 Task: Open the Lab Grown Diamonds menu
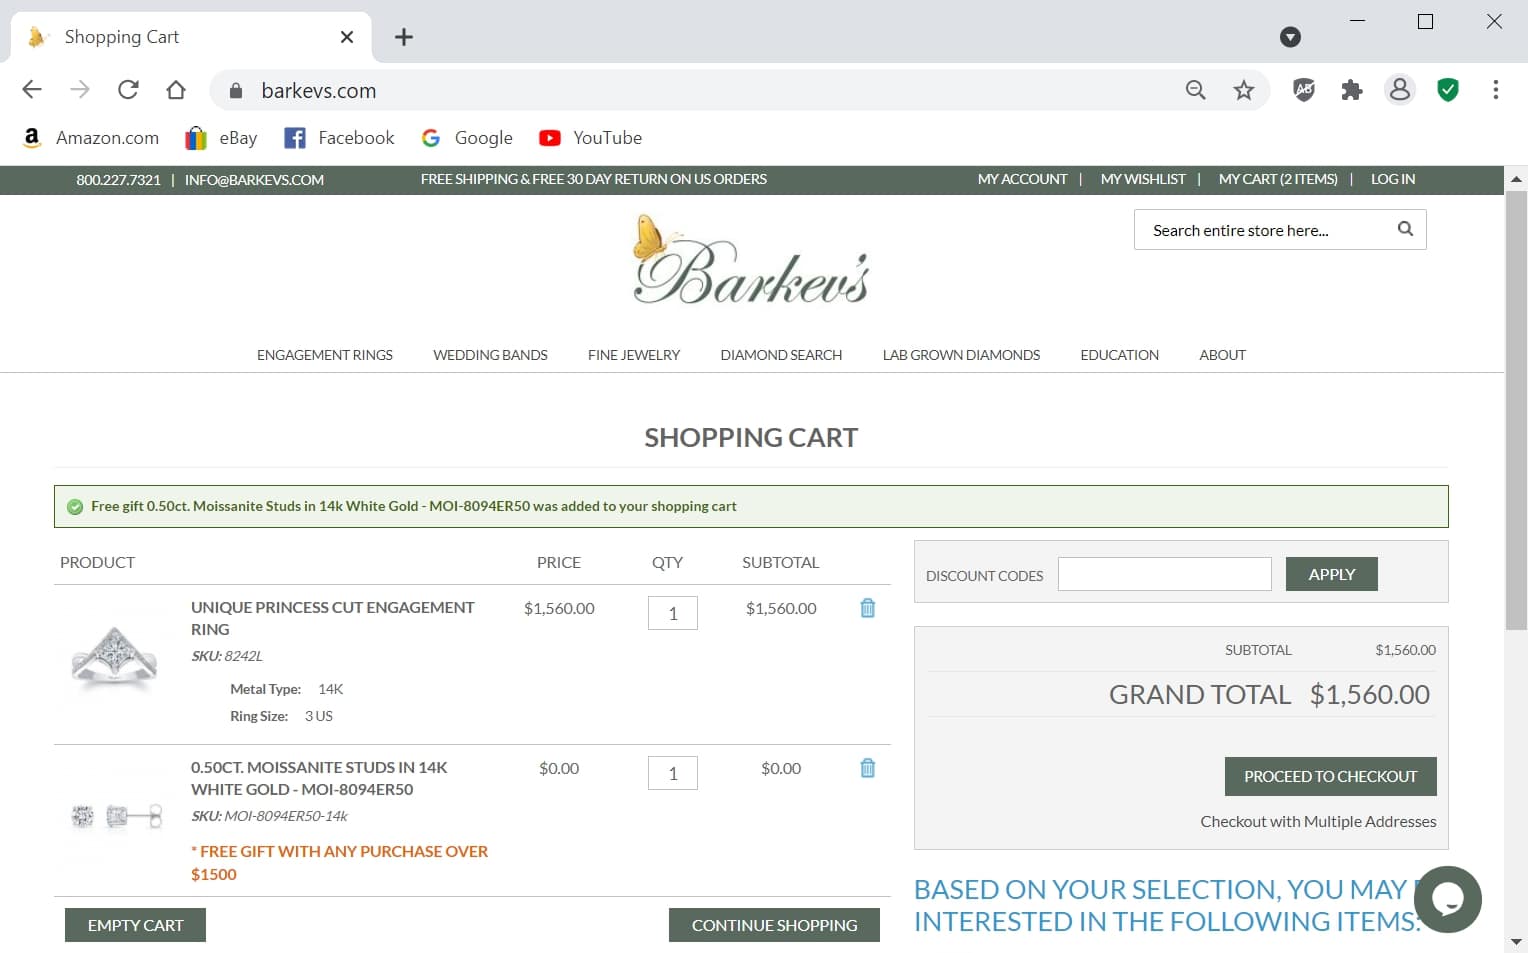point(961,355)
